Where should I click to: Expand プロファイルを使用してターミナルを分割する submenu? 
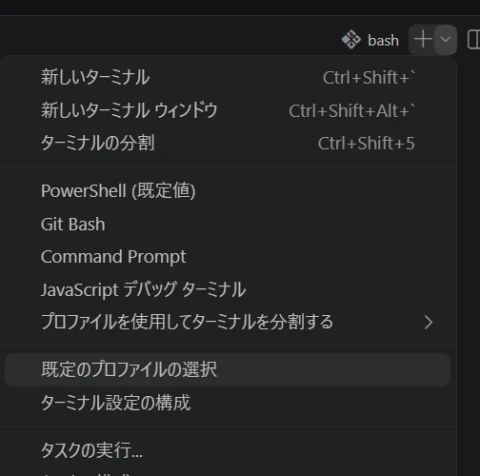click(228, 322)
